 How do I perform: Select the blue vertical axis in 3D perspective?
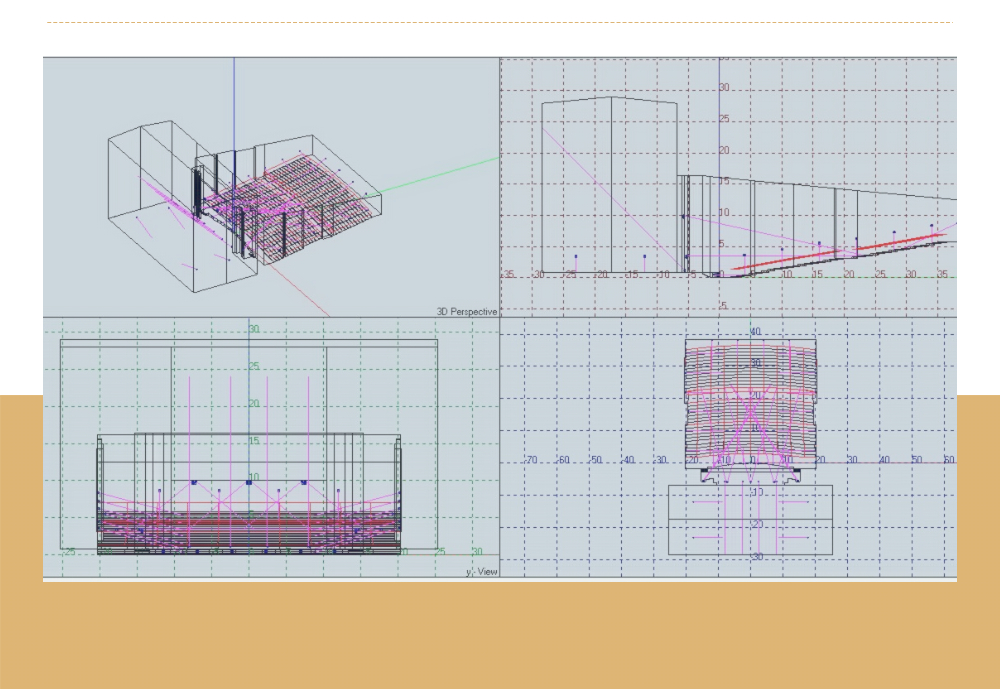(x=234, y=100)
